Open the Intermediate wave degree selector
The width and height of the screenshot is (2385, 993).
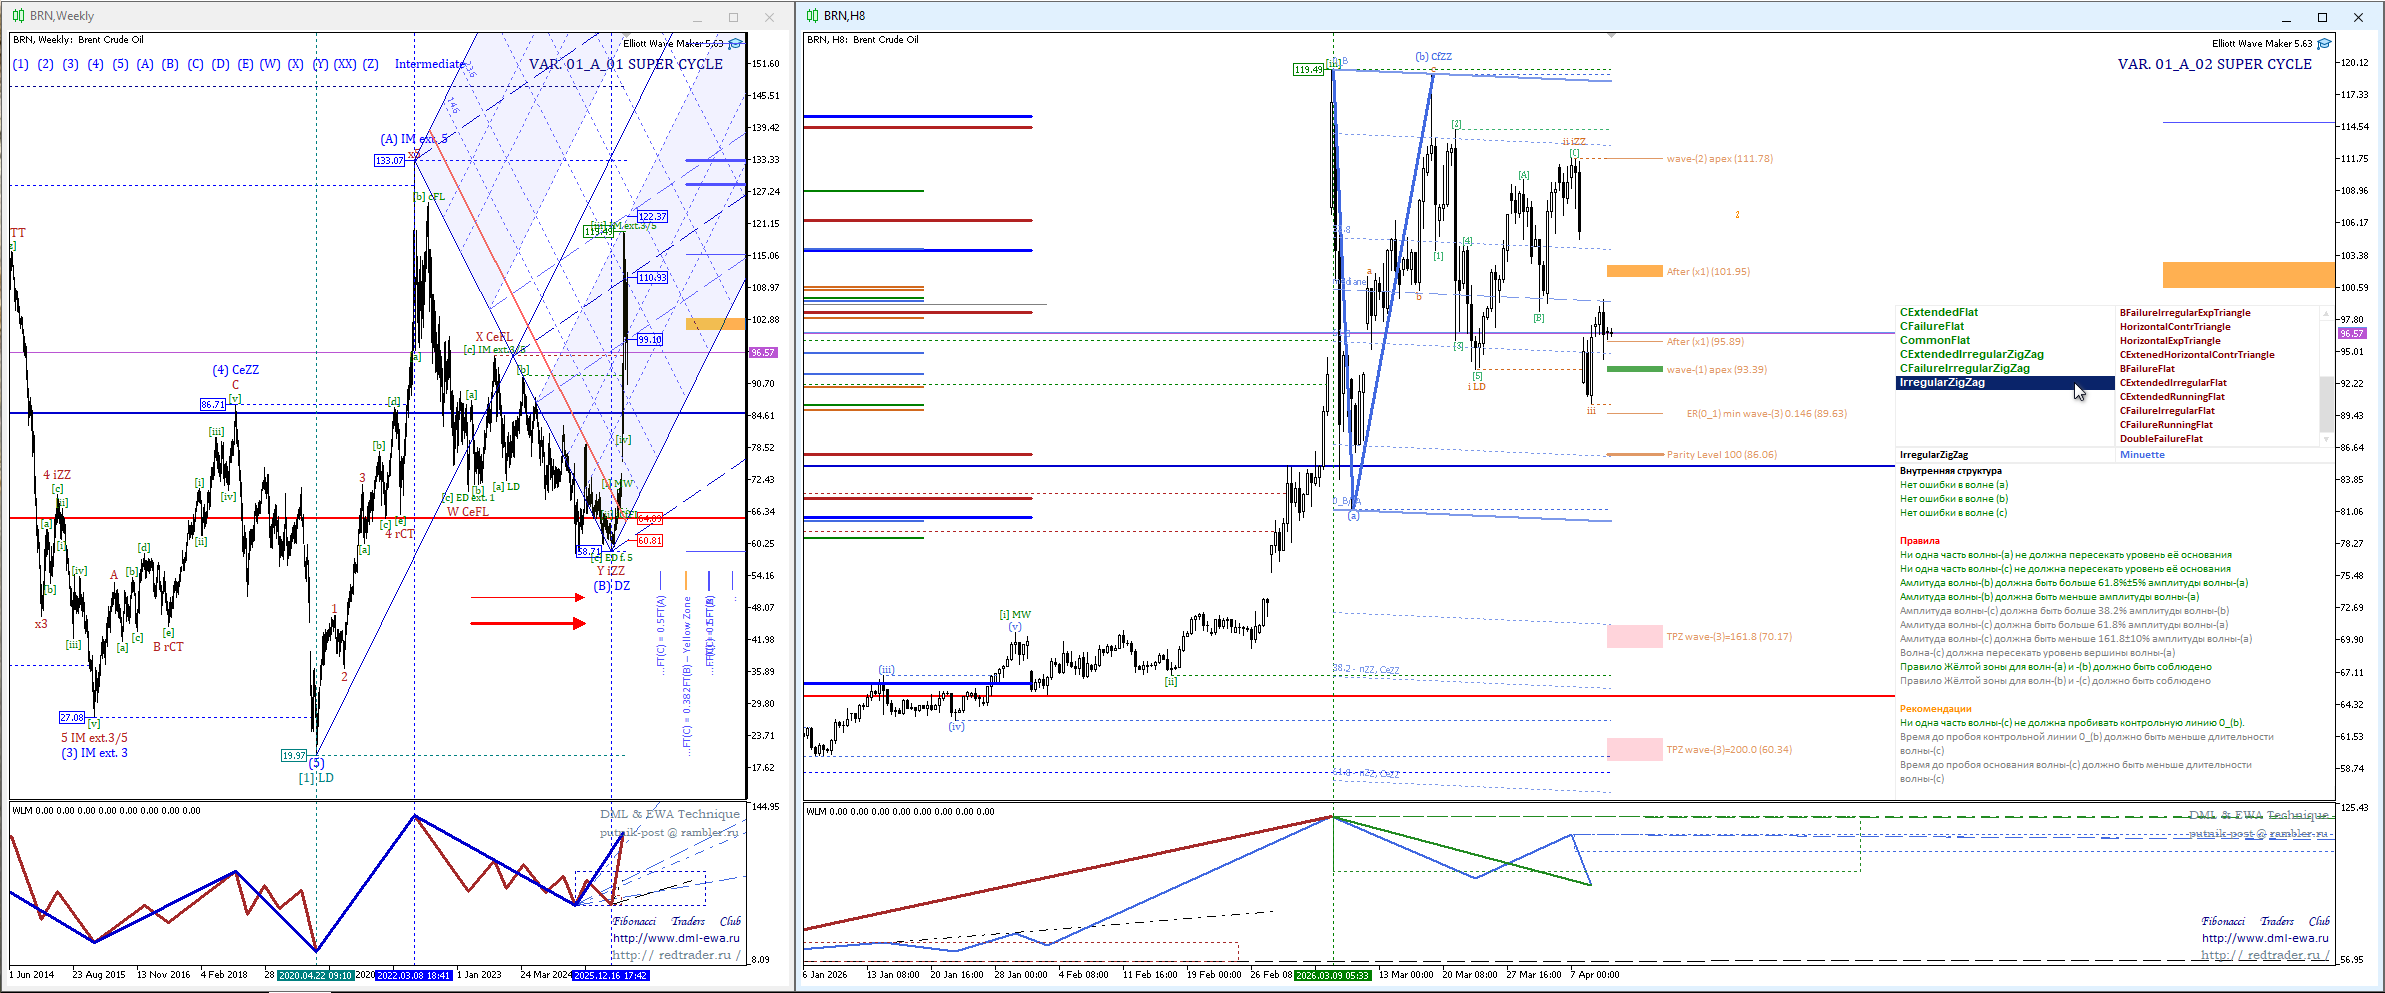point(429,64)
